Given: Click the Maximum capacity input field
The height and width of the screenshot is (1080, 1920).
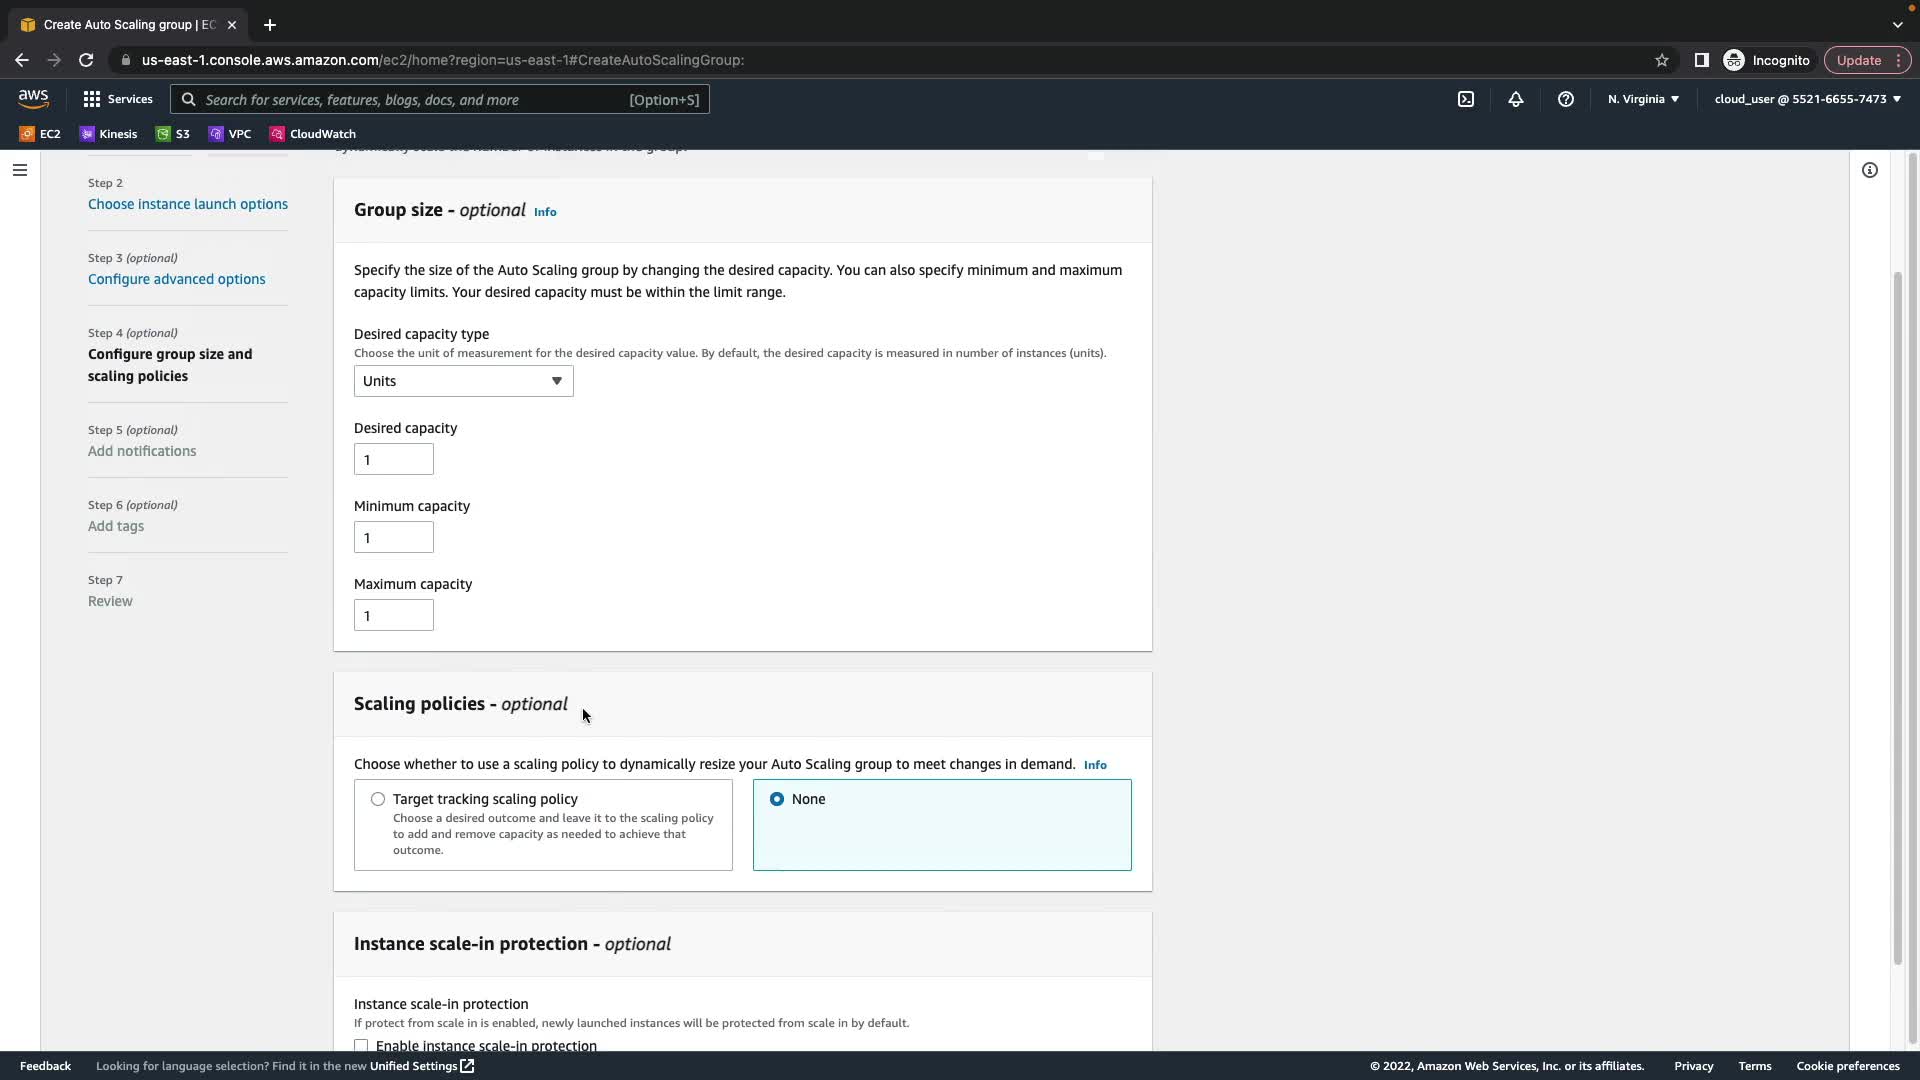Looking at the screenshot, I should pos(393,616).
